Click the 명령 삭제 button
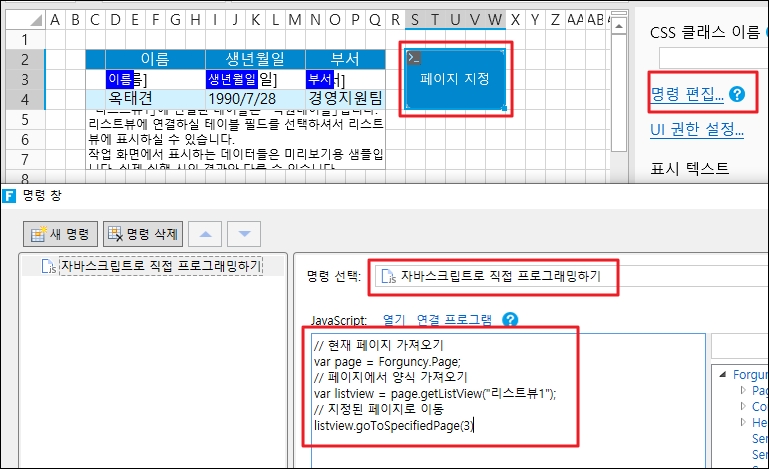 (142, 234)
